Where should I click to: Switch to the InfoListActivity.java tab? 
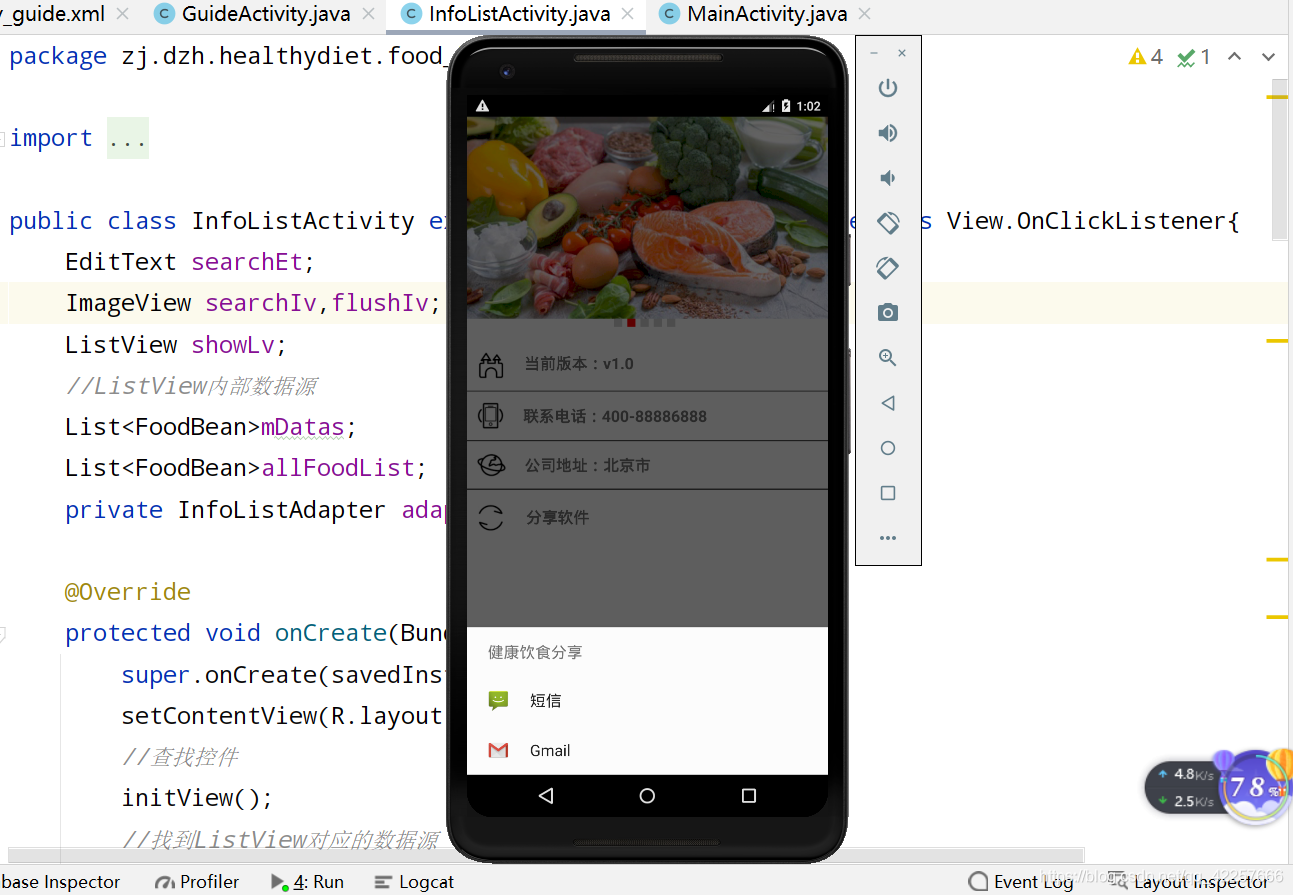coord(518,14)
